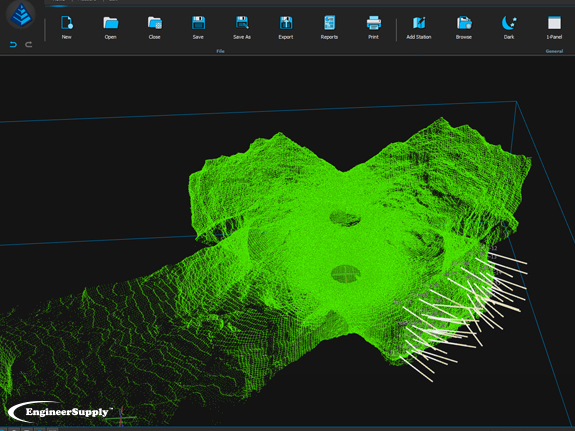Close the current project via Close icon
This screenshot has height=431, width=575.
[154, 27]
